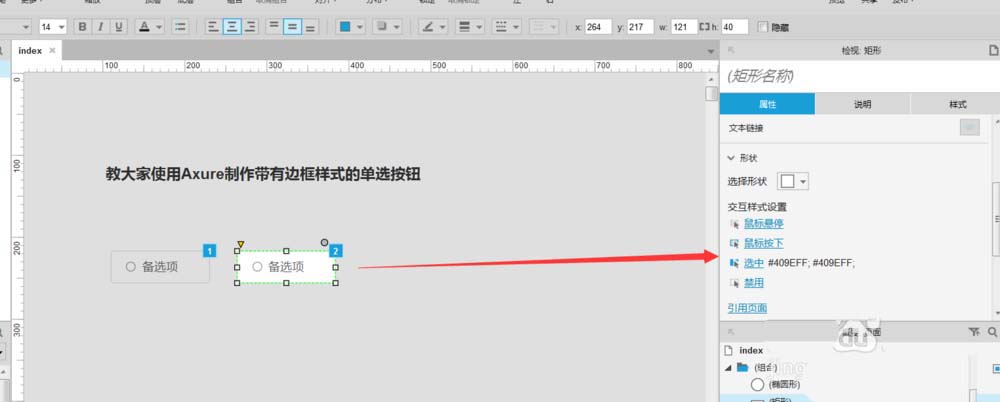The height and width of the screenshot is (402, 1000).
Task: Align text center horizontally
Action: (232, 27)
